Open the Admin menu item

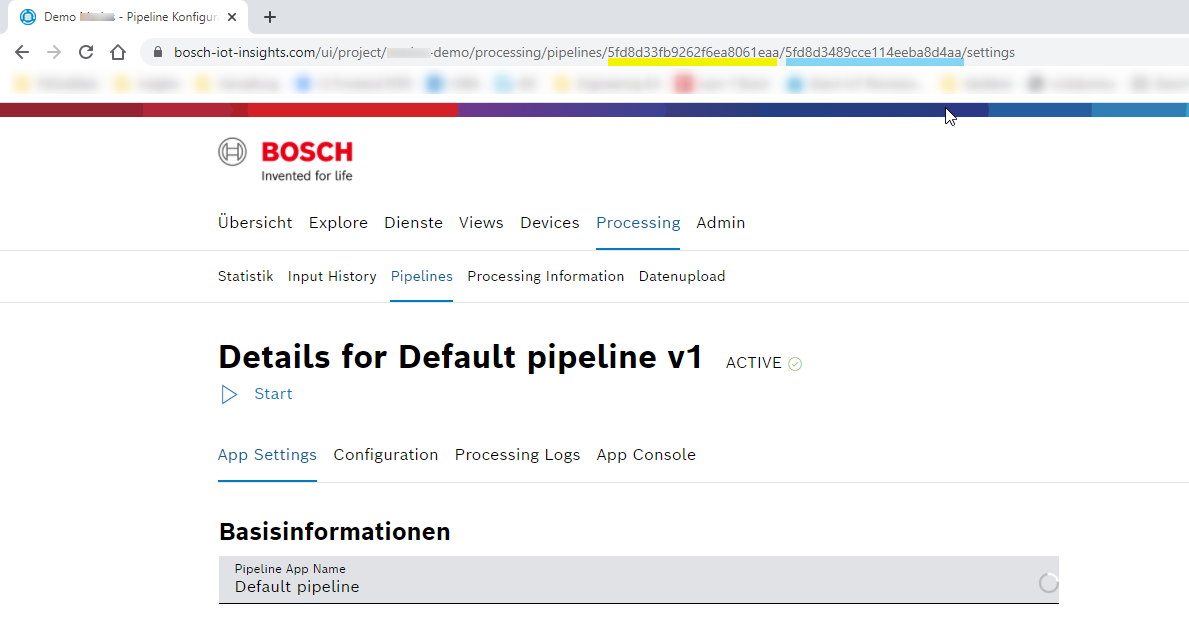[720, 223]
